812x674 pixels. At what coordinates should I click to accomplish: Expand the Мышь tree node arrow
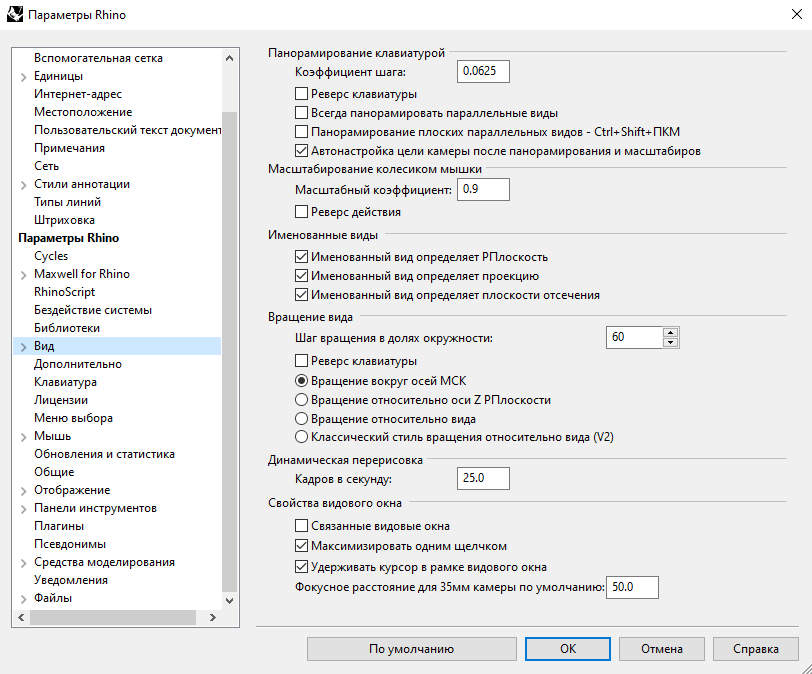23,437
